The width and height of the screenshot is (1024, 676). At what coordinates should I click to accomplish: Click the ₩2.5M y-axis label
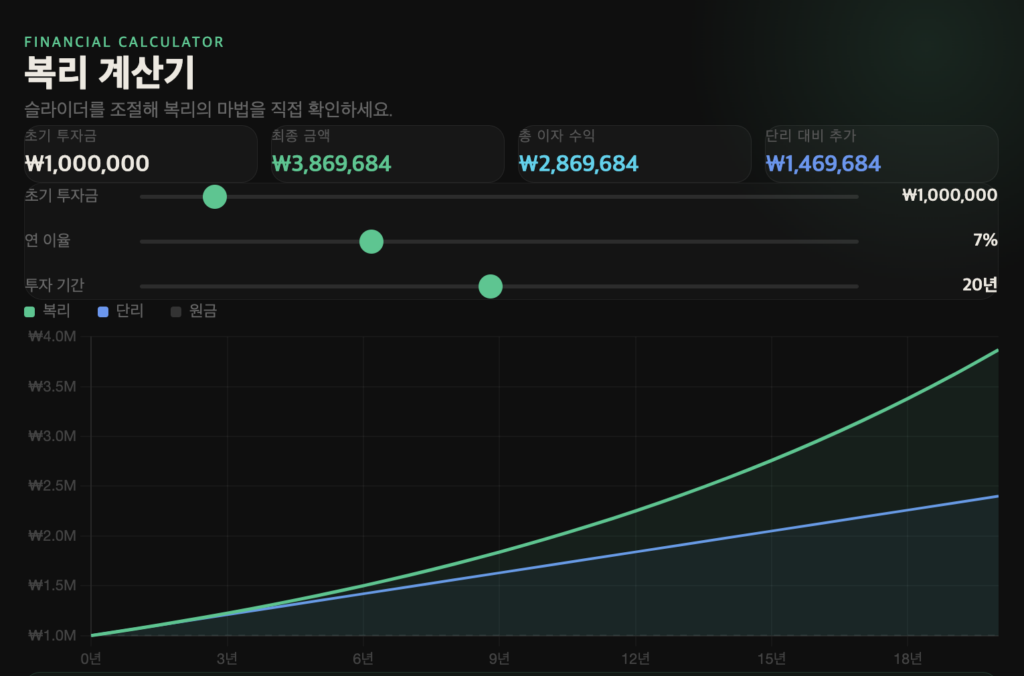52,486
